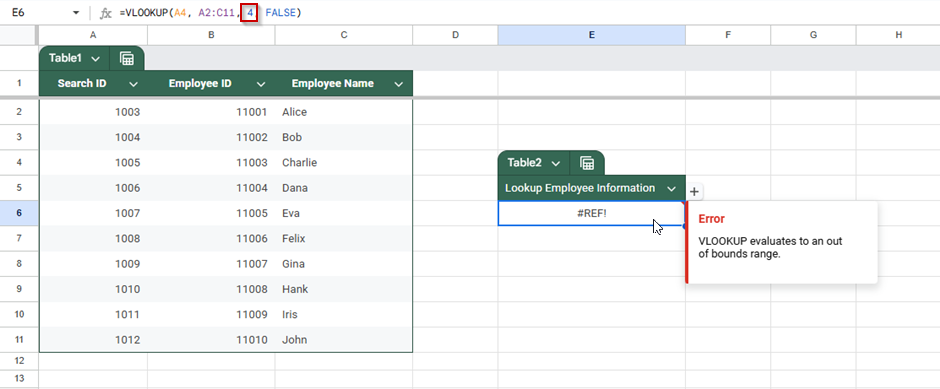Select column H header

[x=898, y=35]
